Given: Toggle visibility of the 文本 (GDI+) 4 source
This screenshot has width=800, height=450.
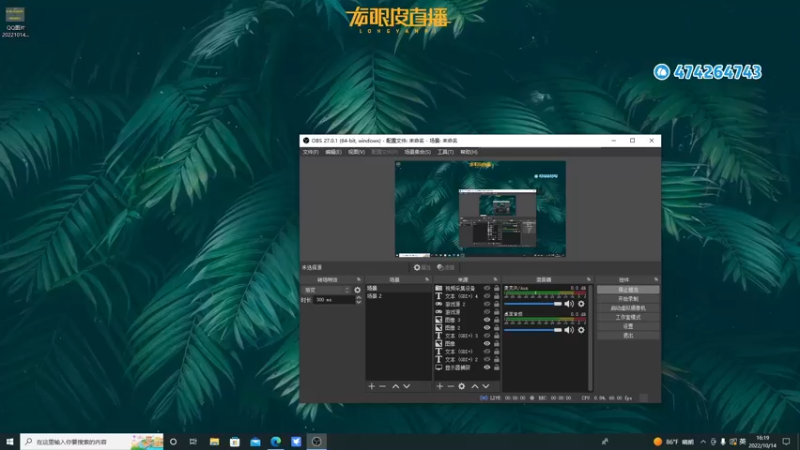Looking at the screenshot, I should (x=487, y=296).
